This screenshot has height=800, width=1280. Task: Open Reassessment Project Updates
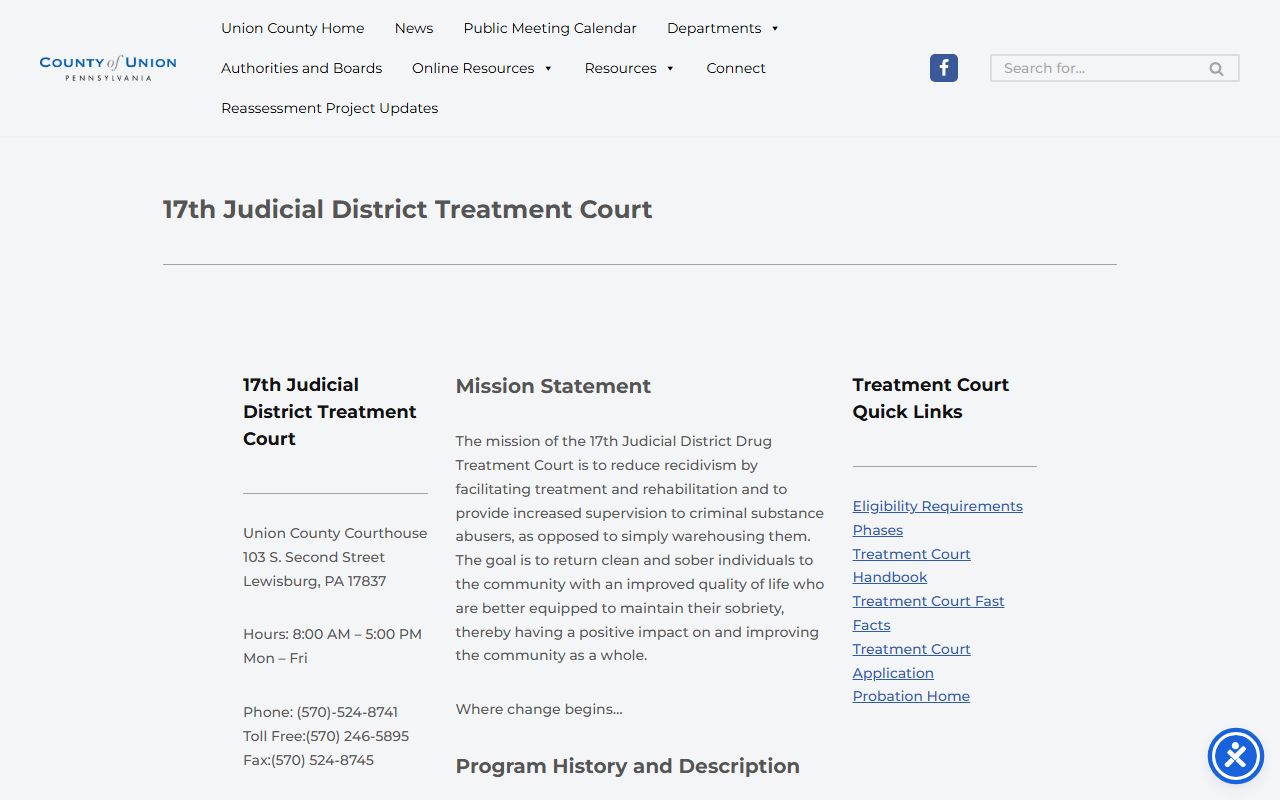point(330,108)
